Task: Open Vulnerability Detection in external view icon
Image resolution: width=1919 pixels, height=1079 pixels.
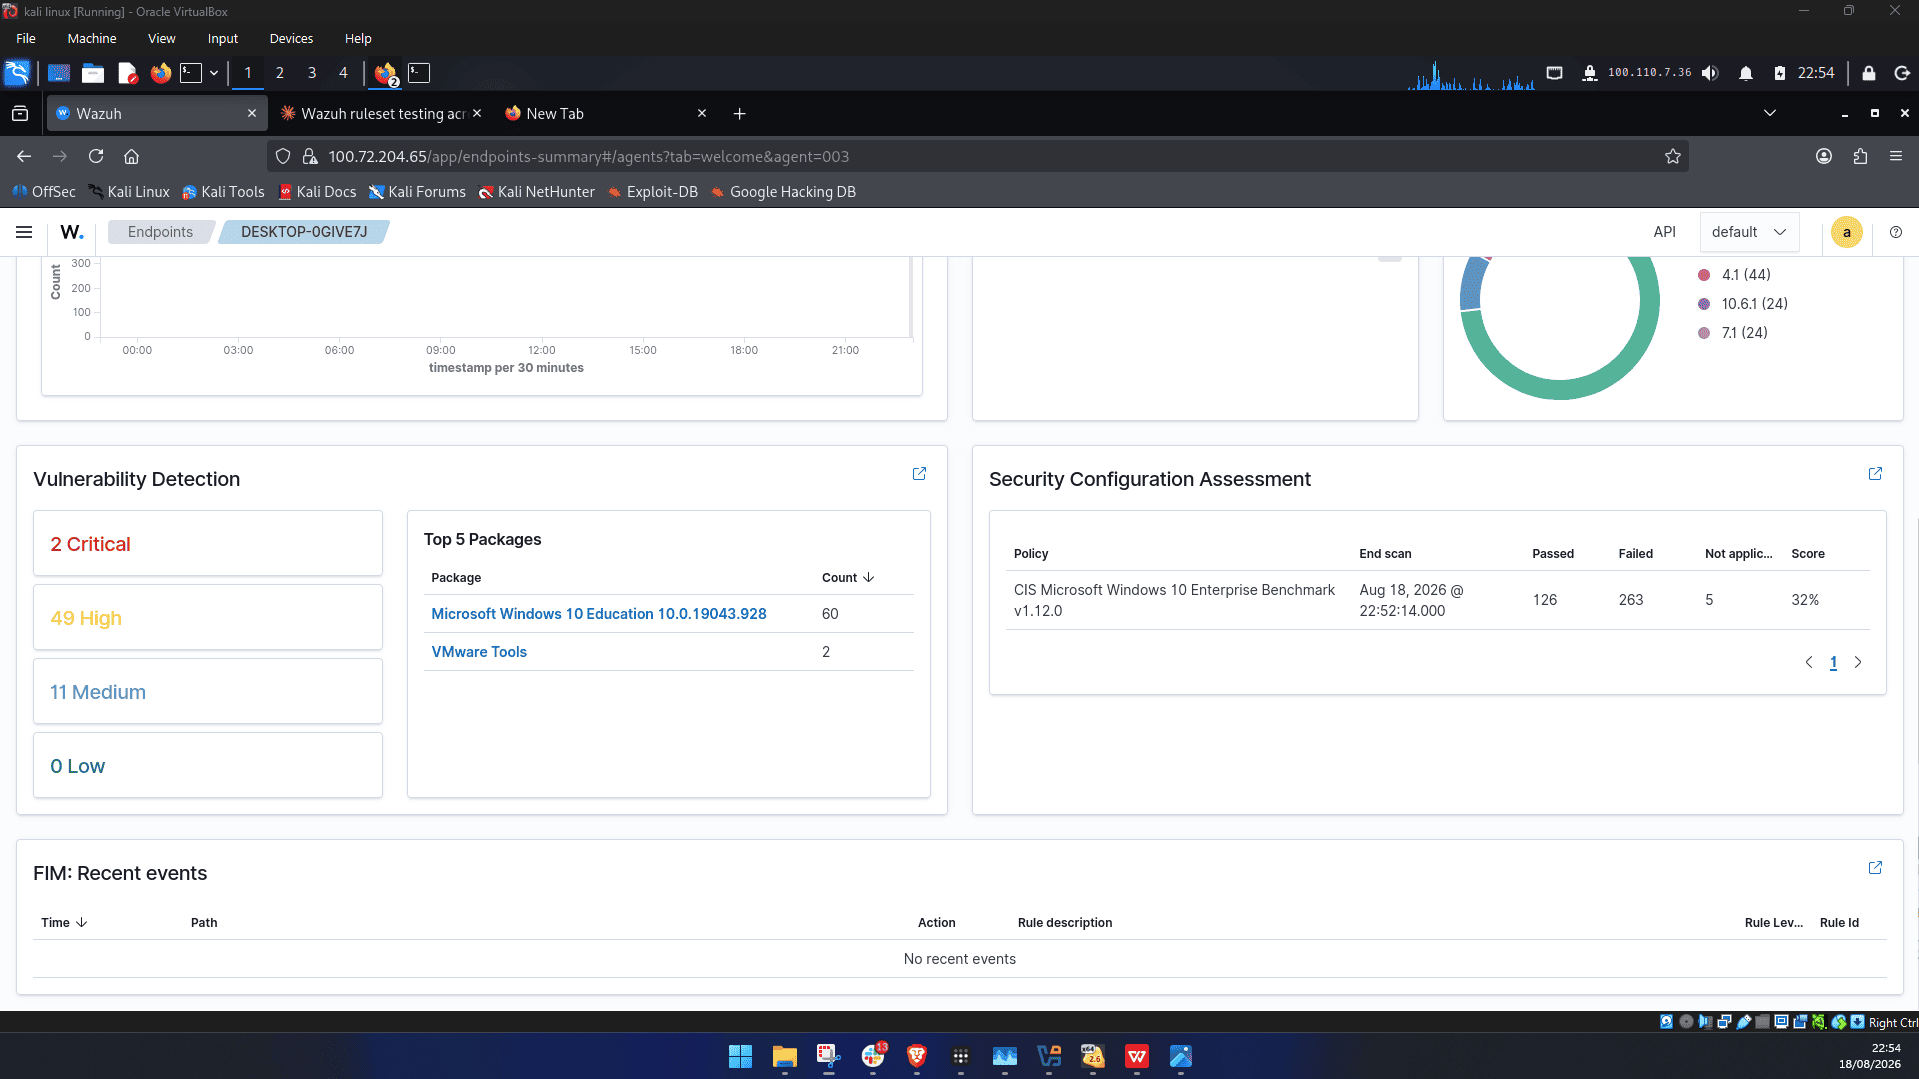Action: click(919, 474)
